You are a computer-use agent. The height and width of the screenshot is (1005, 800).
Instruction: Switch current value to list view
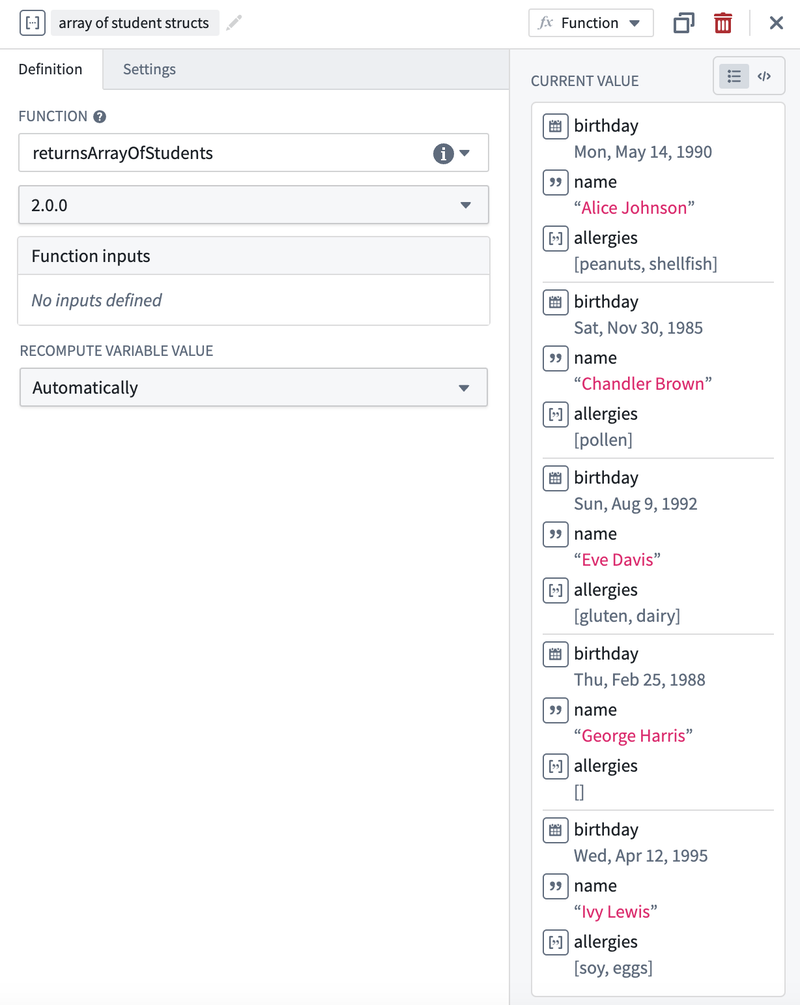pos(734,76)
